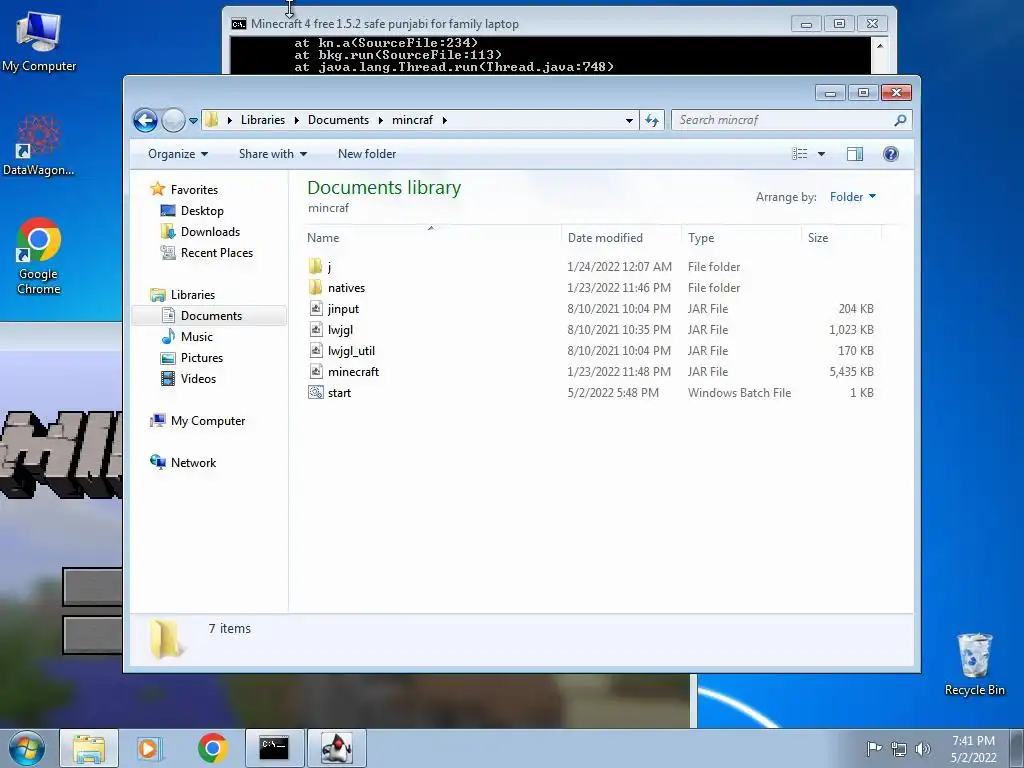Switch to command prompt taskbar button
This screenshot has width=1024, height=768.
274,748
